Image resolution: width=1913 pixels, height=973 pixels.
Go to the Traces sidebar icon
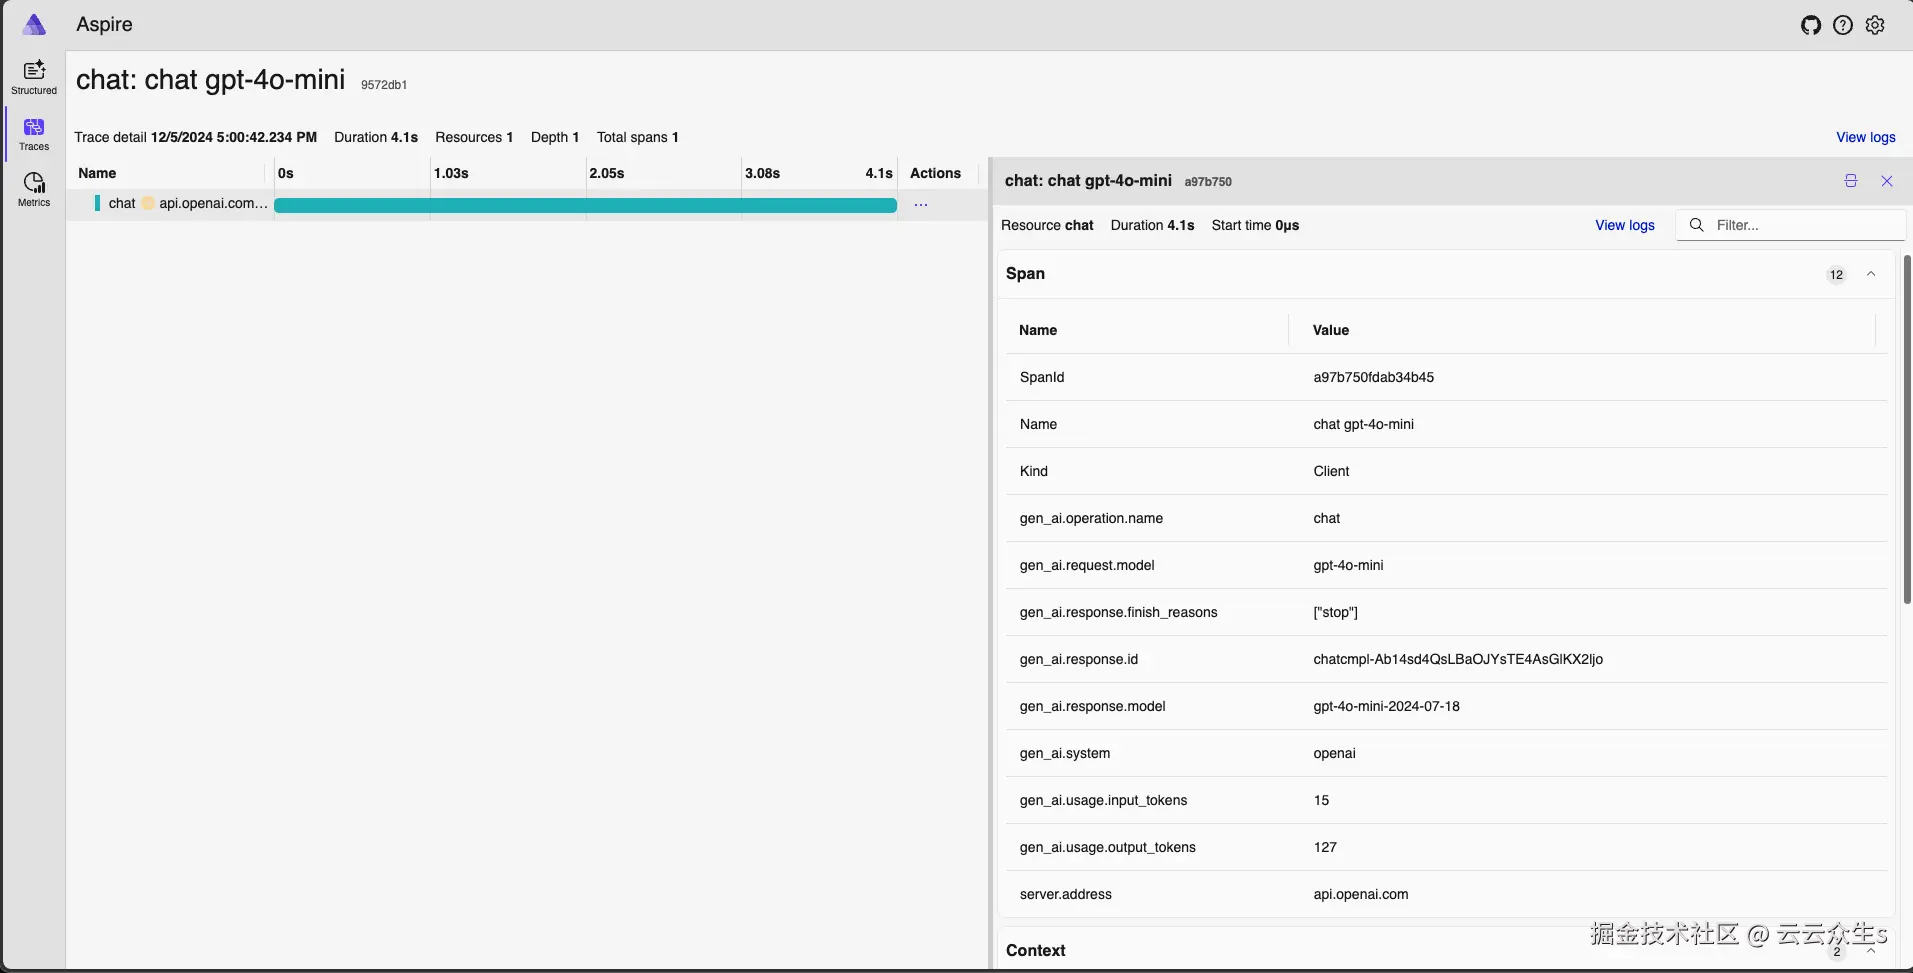[34, 133]
